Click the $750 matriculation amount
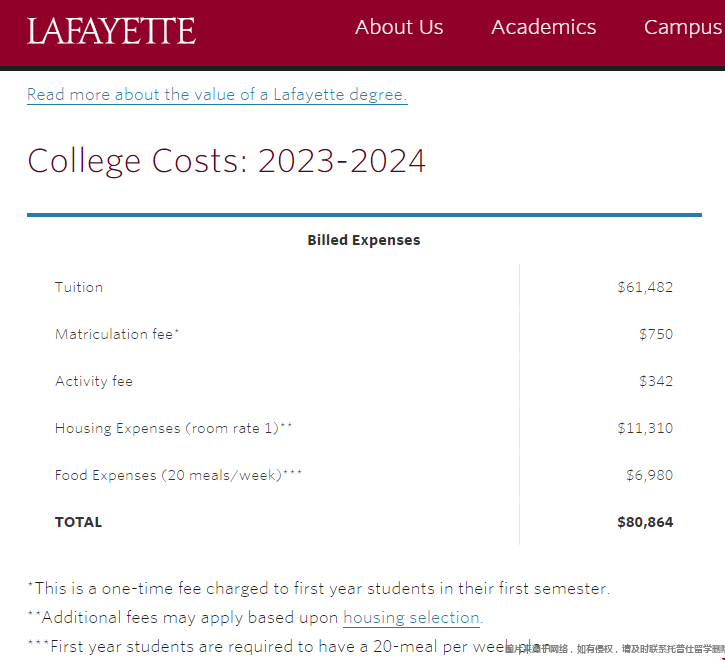This screenshot has height=660, width=725. coord(656,334)
